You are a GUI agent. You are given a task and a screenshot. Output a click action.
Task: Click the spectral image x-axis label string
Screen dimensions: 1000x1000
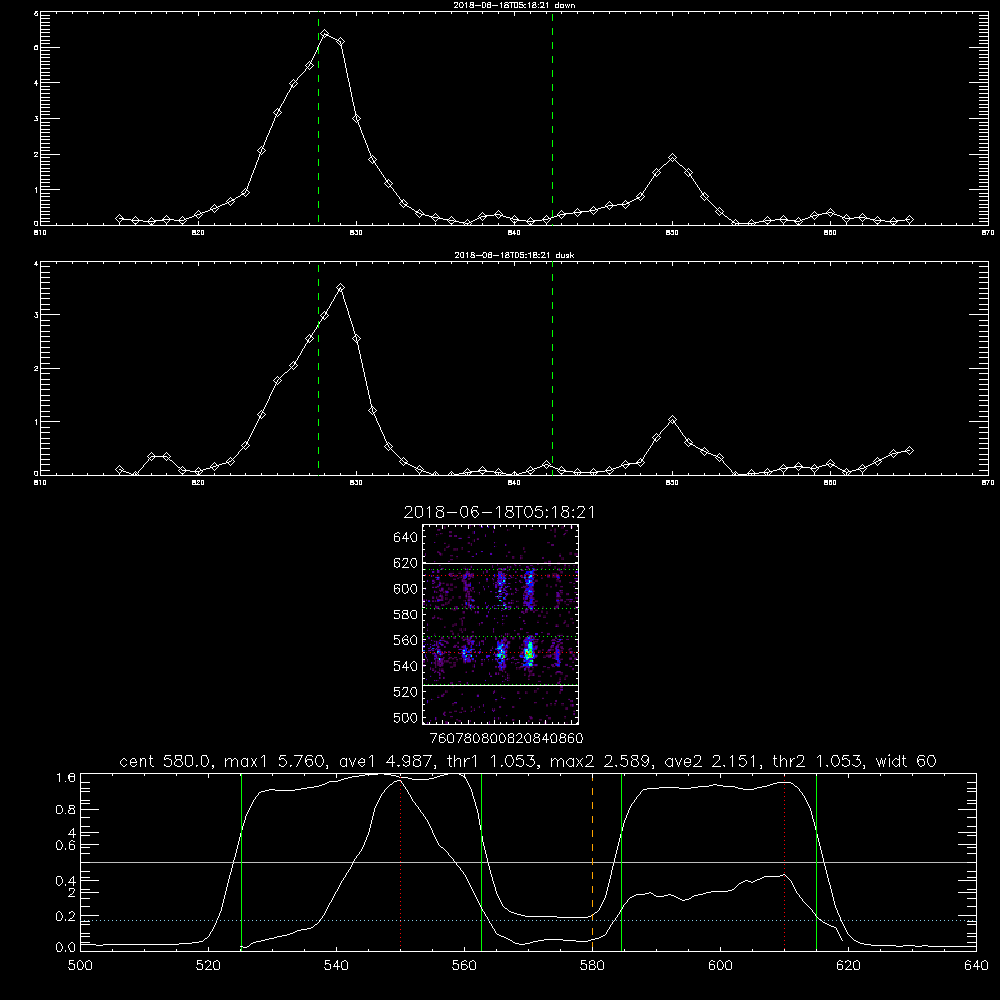point(506,738)
